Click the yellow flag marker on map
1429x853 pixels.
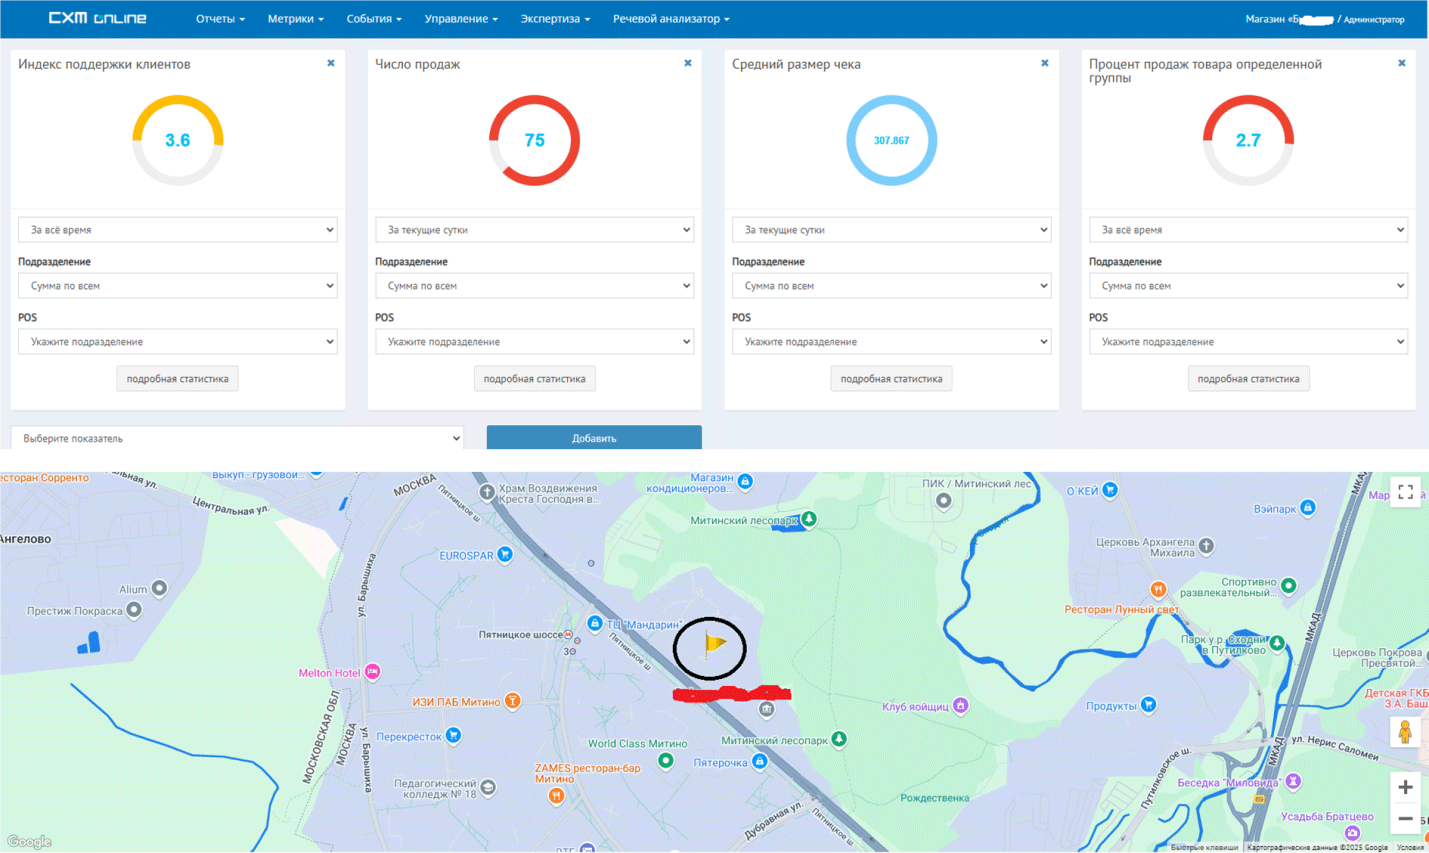click(714, 644)
